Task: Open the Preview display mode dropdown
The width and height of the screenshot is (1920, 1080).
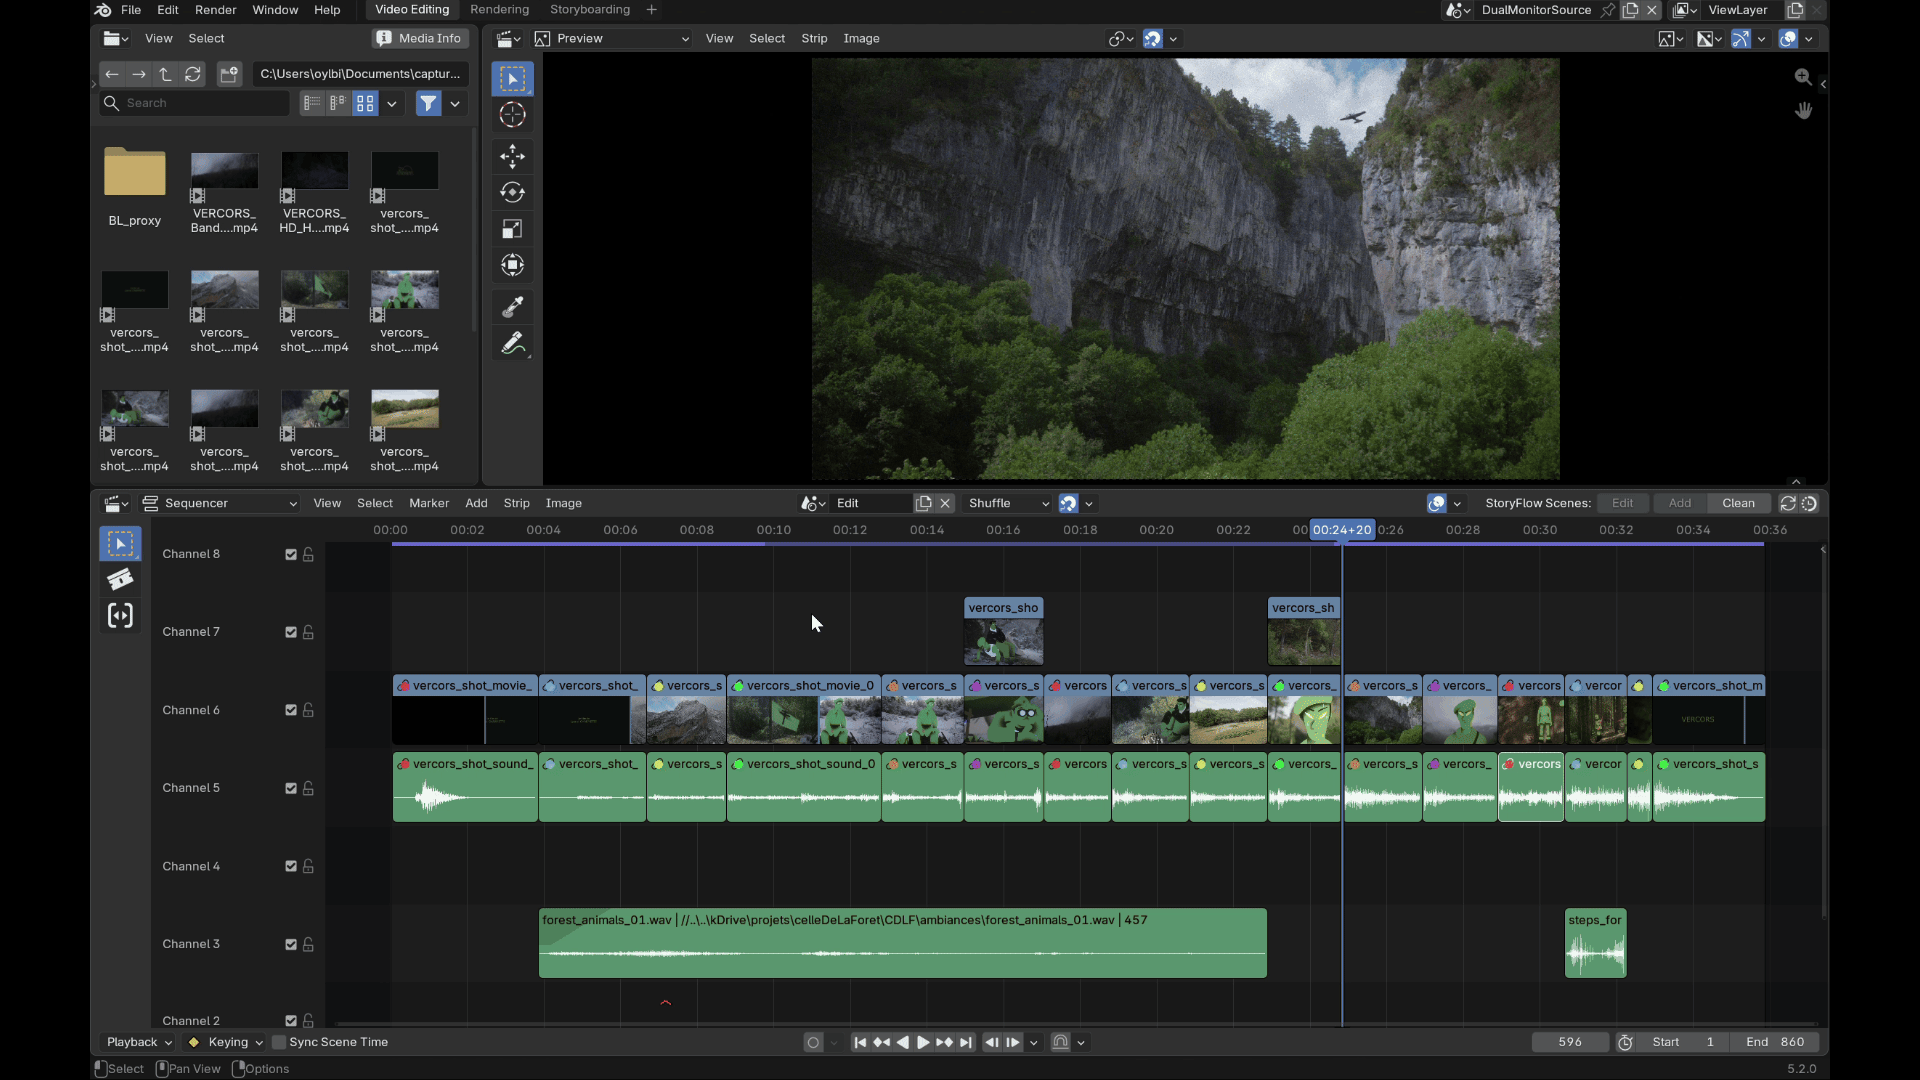Action: tap(612, 38)
